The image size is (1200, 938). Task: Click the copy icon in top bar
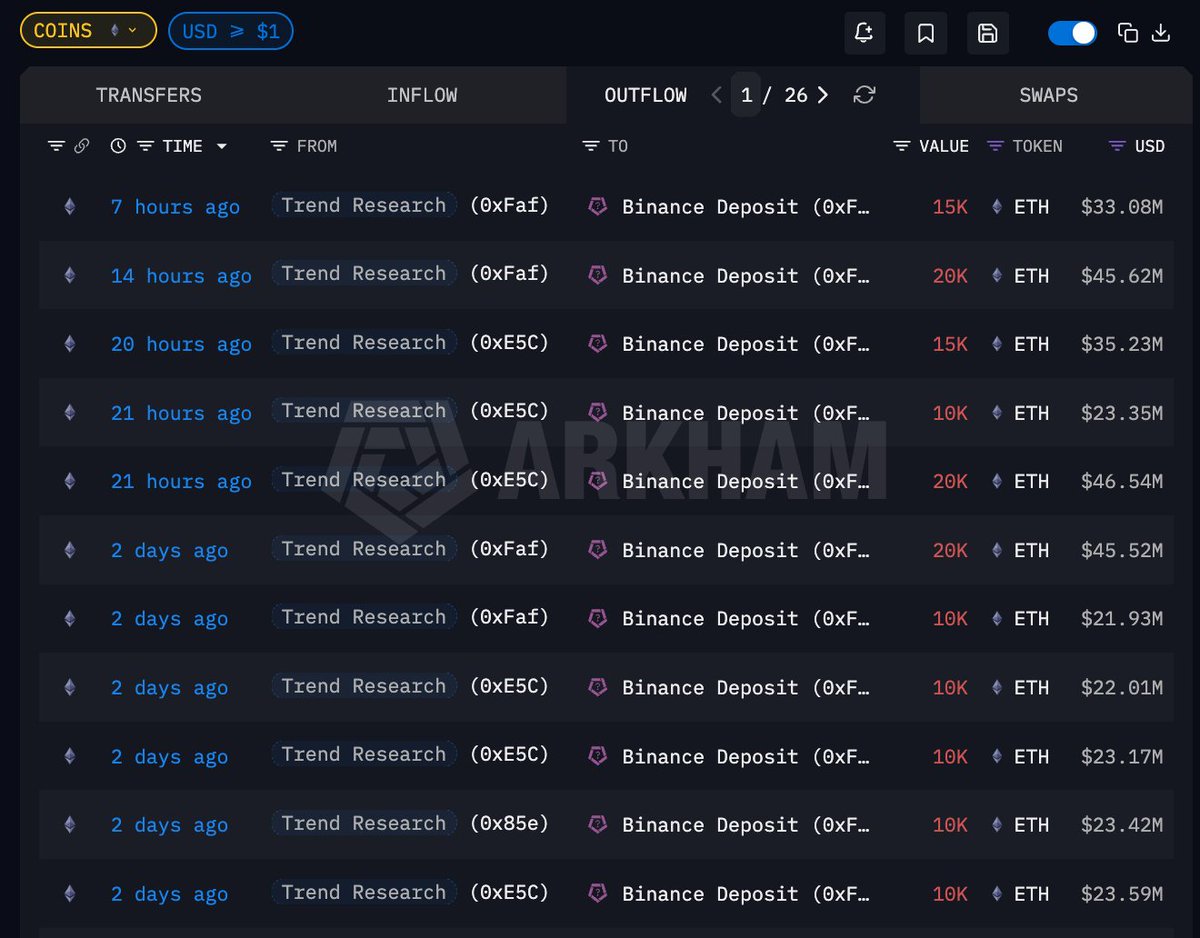[1128, 33]
